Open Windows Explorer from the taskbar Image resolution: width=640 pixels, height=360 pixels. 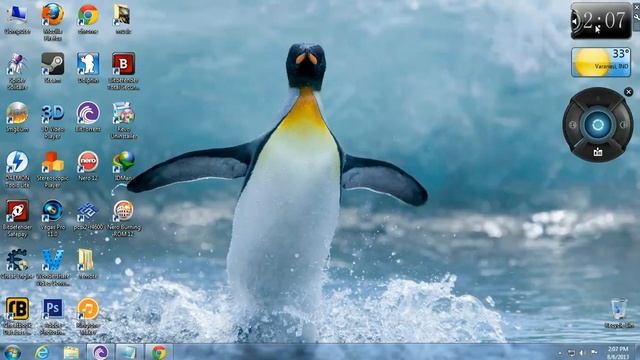[x=71, y=352]
